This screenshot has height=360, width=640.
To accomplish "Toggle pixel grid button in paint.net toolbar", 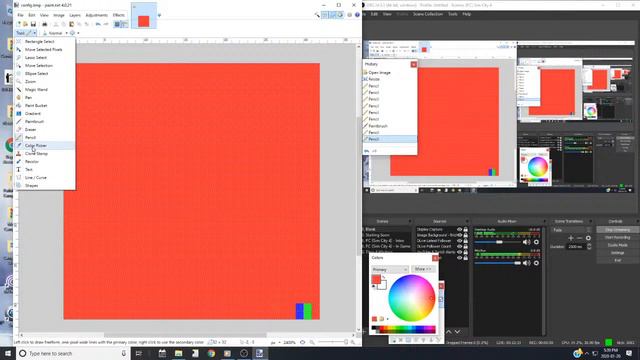I will click(x=117, y=24).
